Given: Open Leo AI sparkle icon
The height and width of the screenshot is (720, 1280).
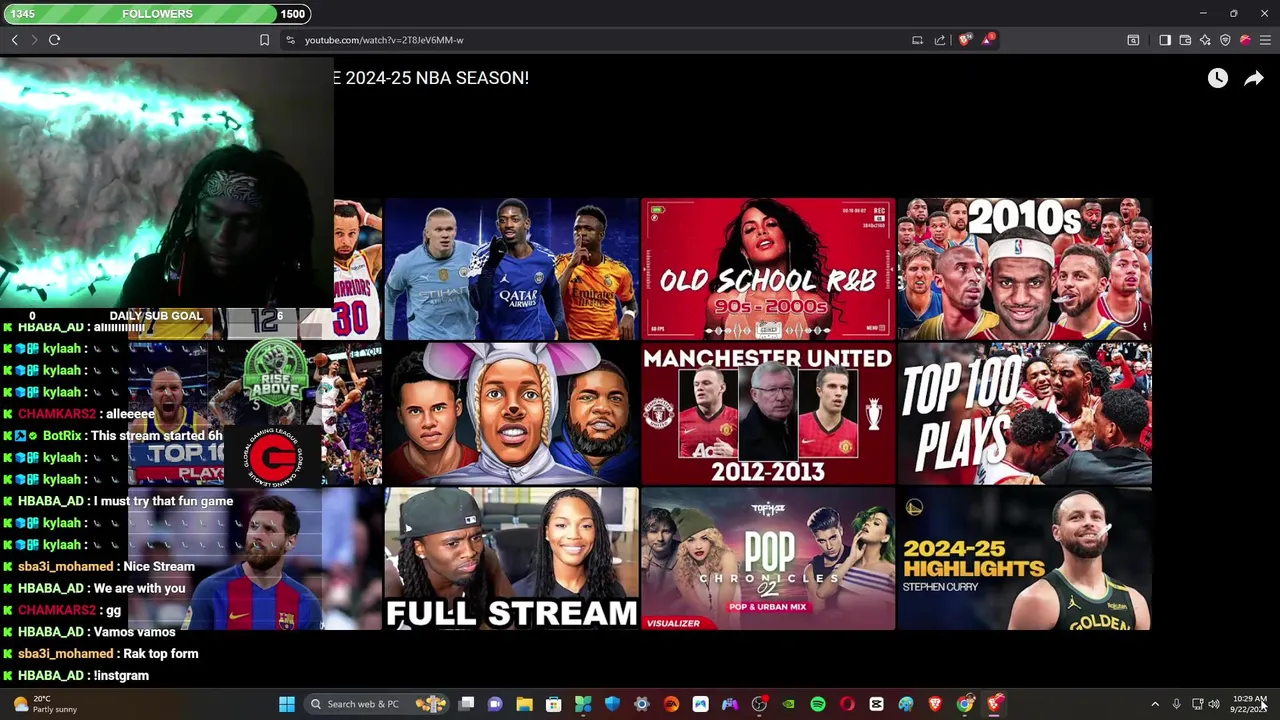Looking at the screenshot, I should coord(1205,40).
